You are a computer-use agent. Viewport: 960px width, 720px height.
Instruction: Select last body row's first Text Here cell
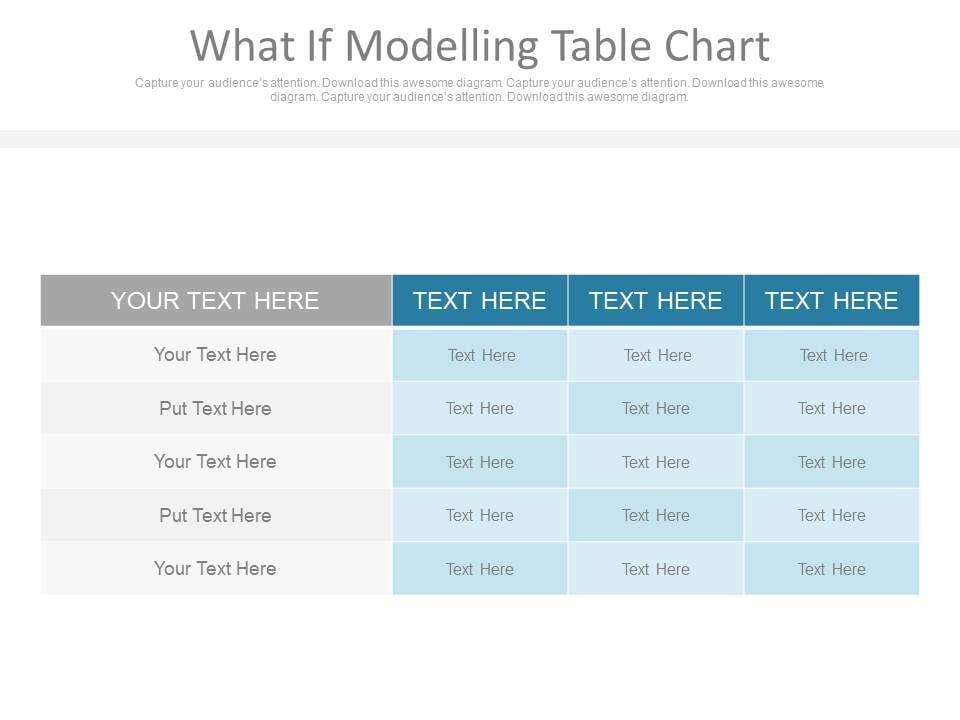tap(480, 569)
